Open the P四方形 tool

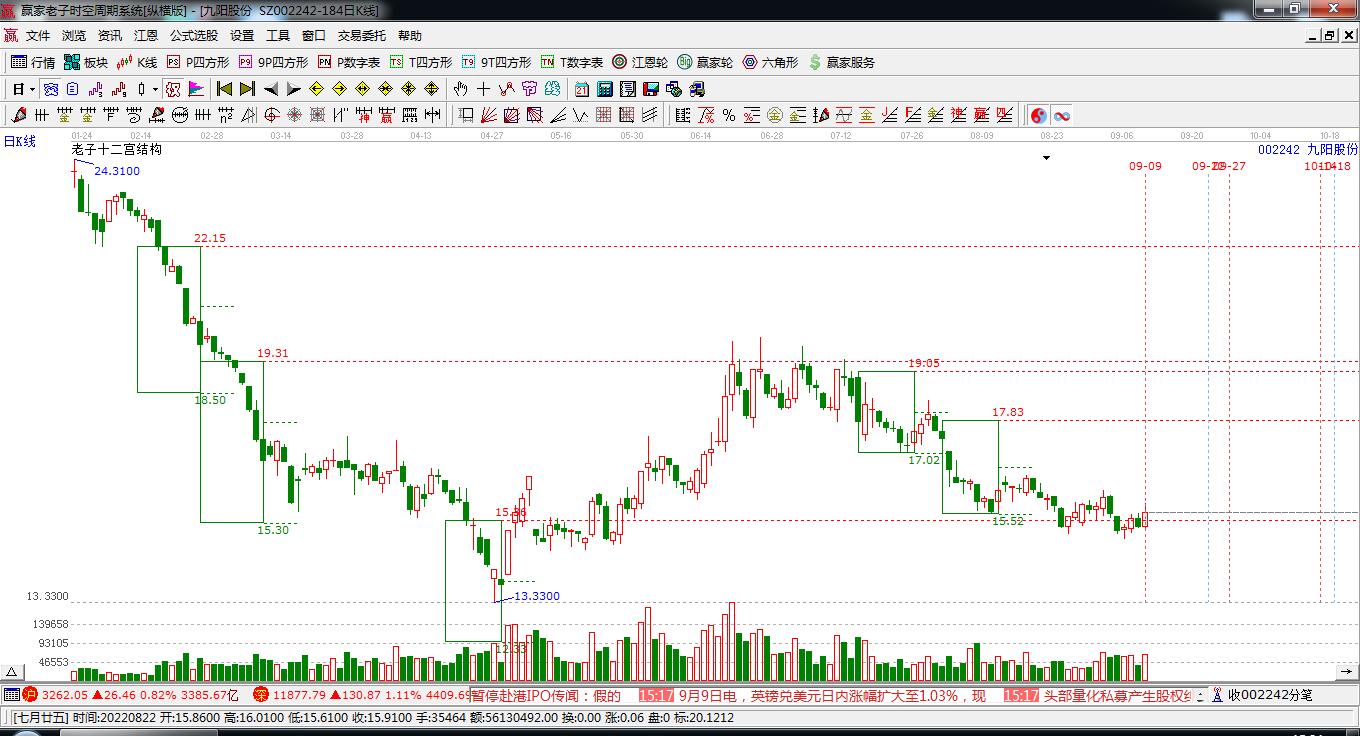coord(197,62)
